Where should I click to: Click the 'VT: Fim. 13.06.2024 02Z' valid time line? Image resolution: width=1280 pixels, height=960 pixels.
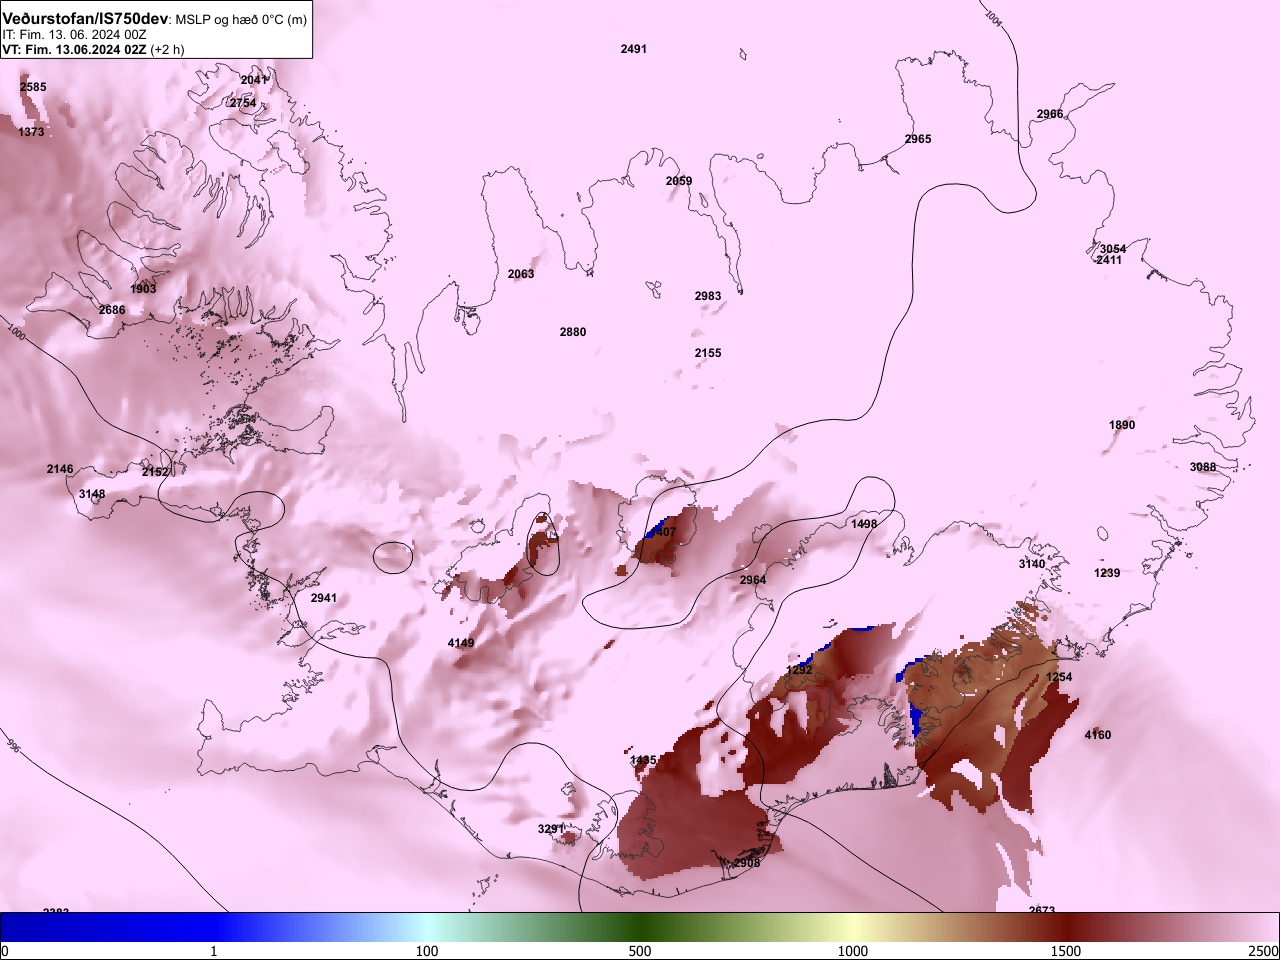[76, 50]
